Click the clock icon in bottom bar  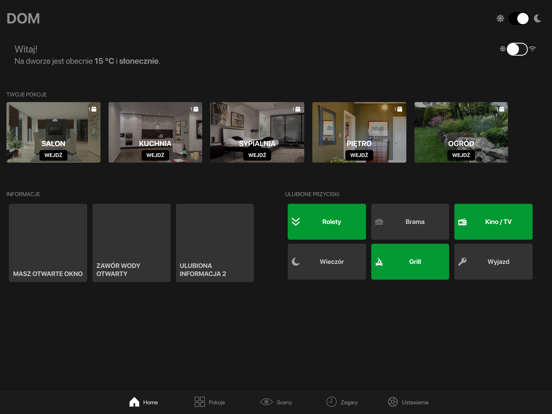click(x=331, y=402)
